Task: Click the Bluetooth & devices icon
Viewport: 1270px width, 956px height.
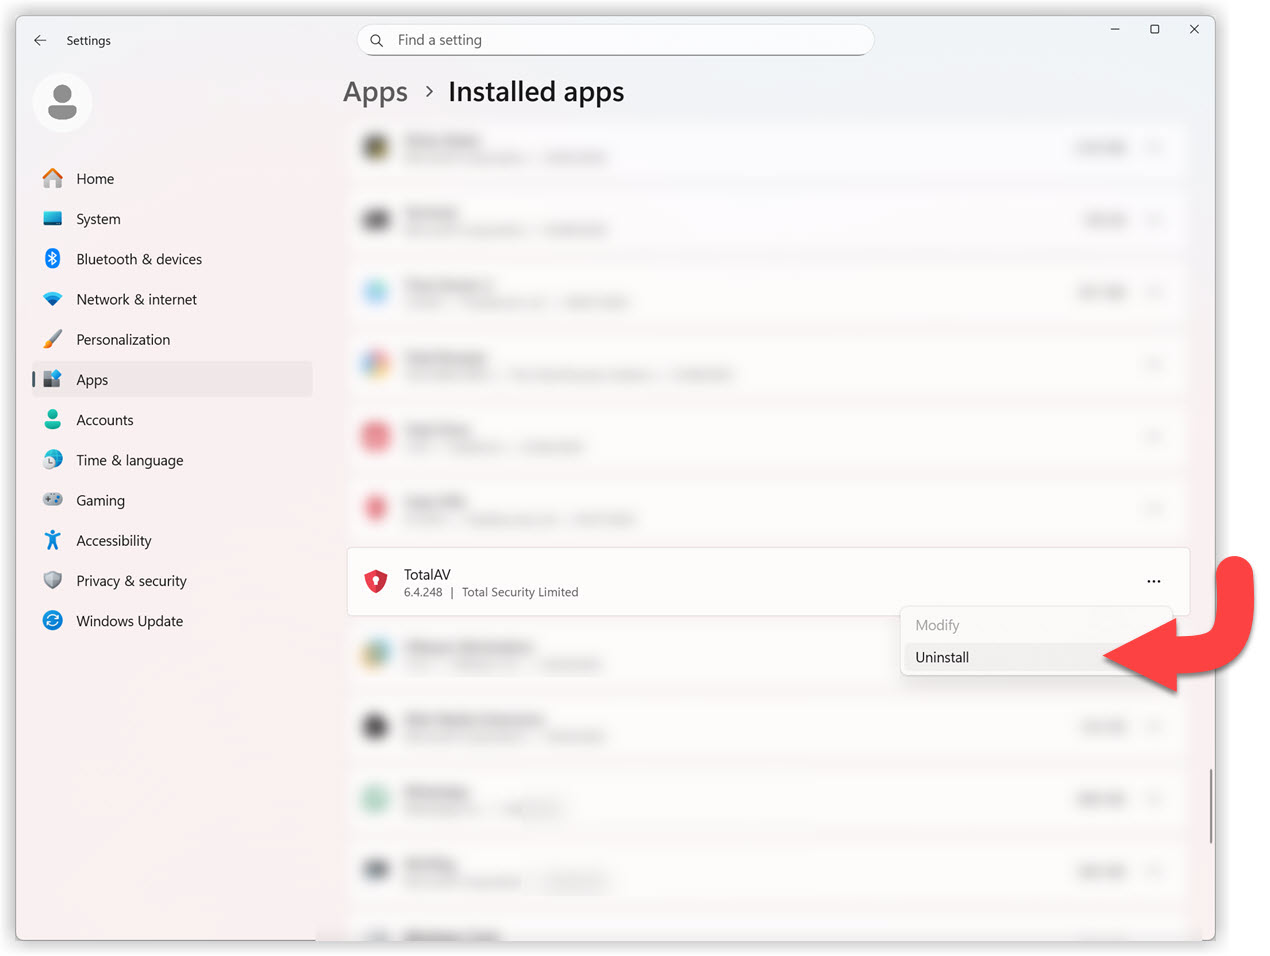Action: pos(53,259)
